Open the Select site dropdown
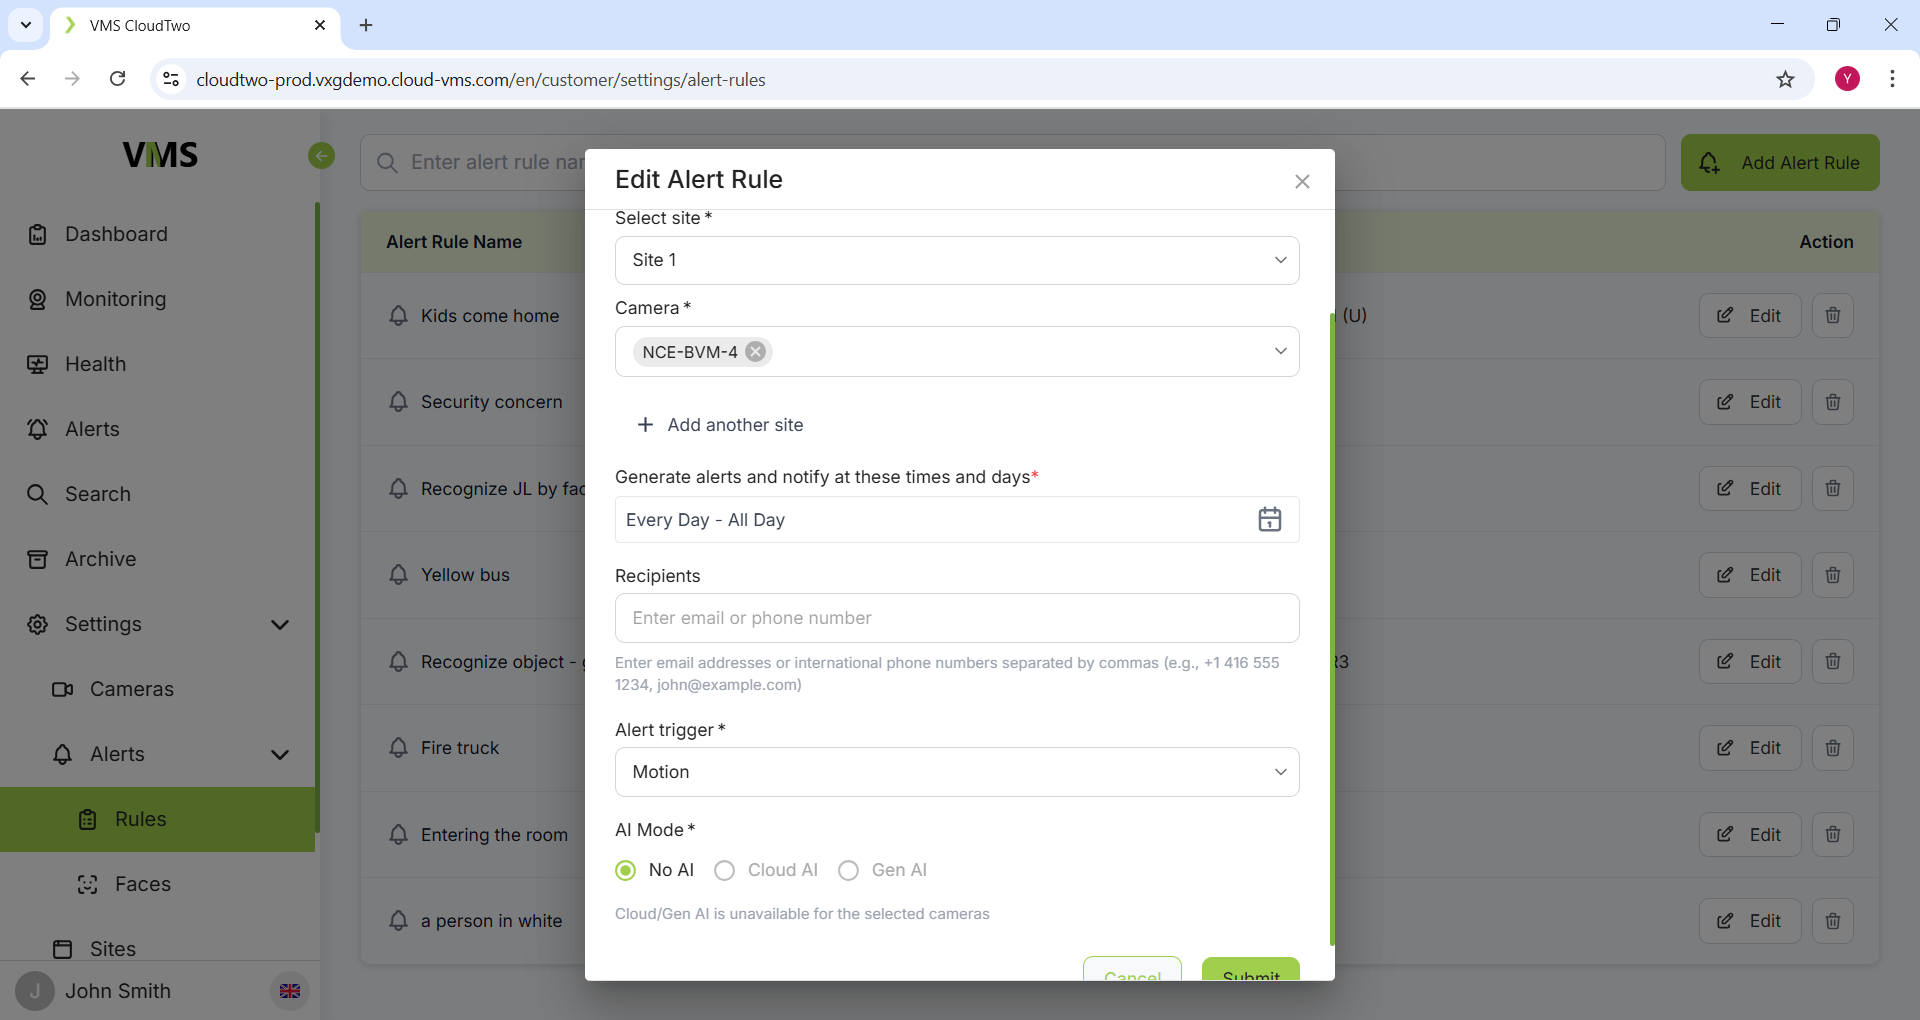Viewport: 1920px width, 1020px height. 956,260
